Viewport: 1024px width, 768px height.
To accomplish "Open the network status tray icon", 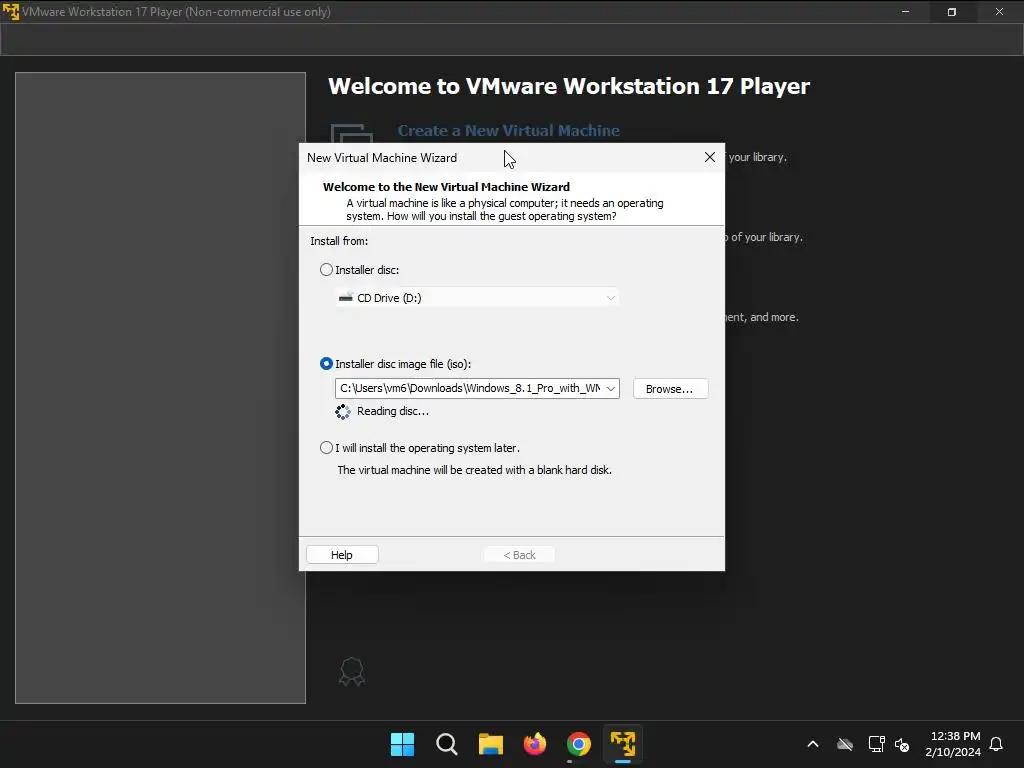I will [876, 744].
